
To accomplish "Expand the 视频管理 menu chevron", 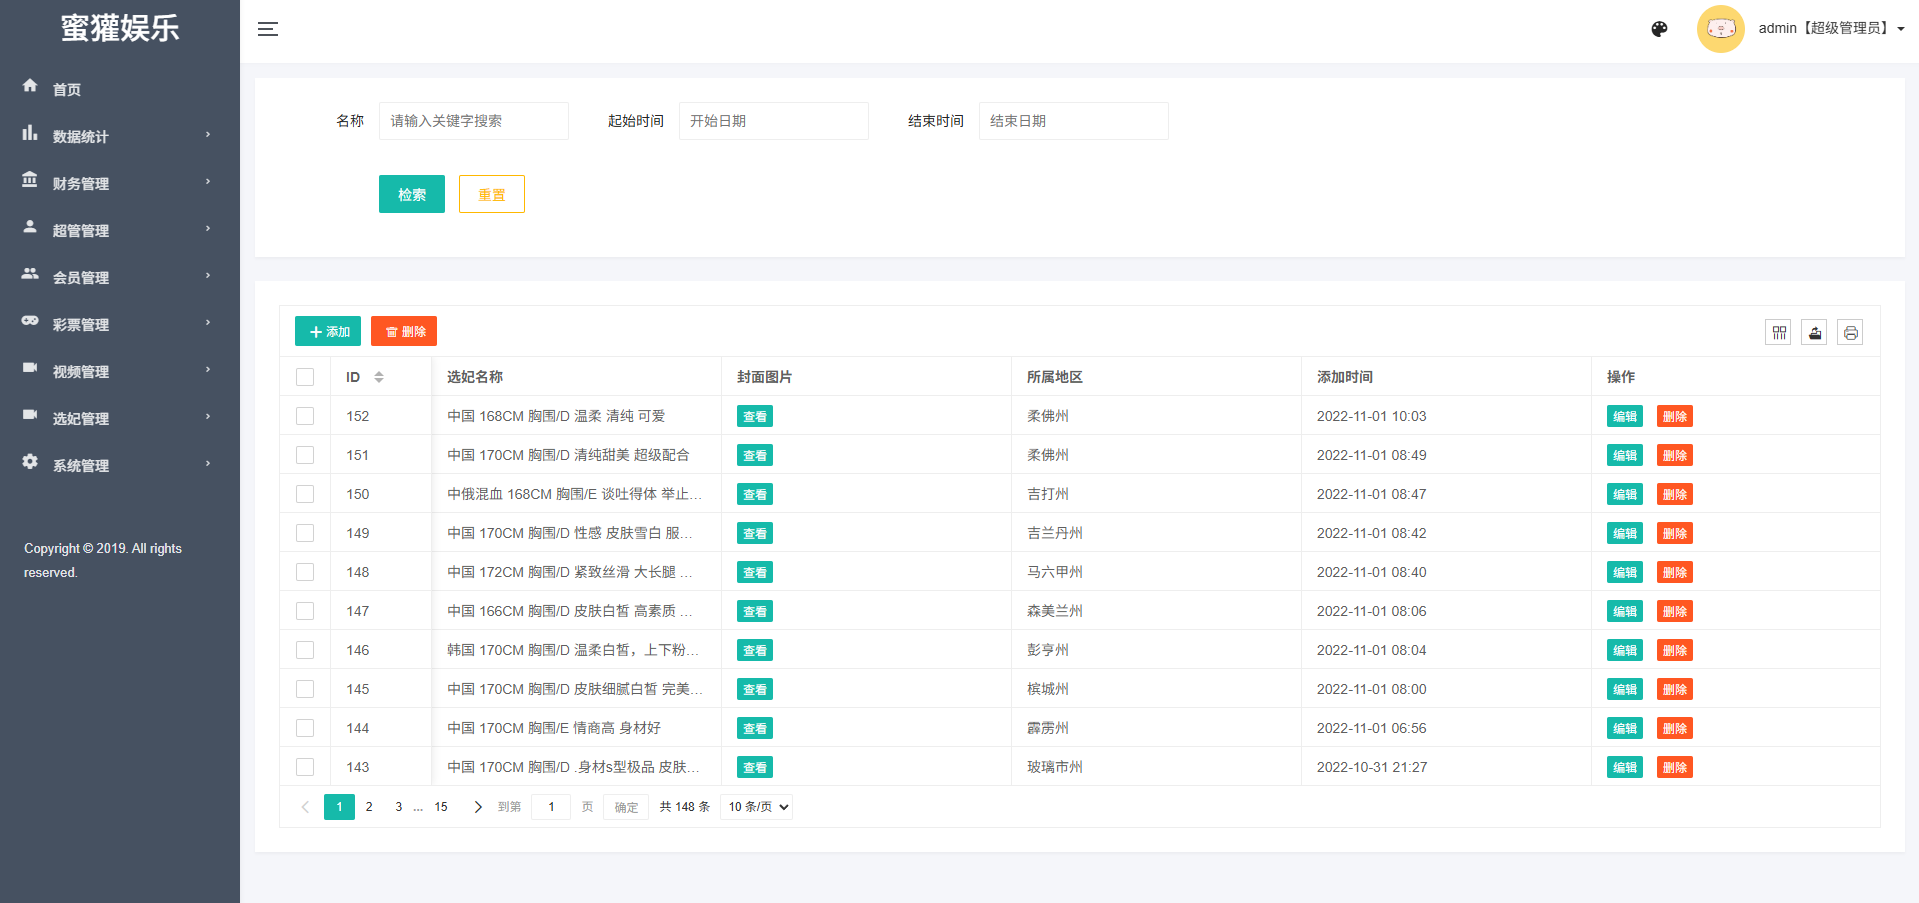I will (208, 369).
